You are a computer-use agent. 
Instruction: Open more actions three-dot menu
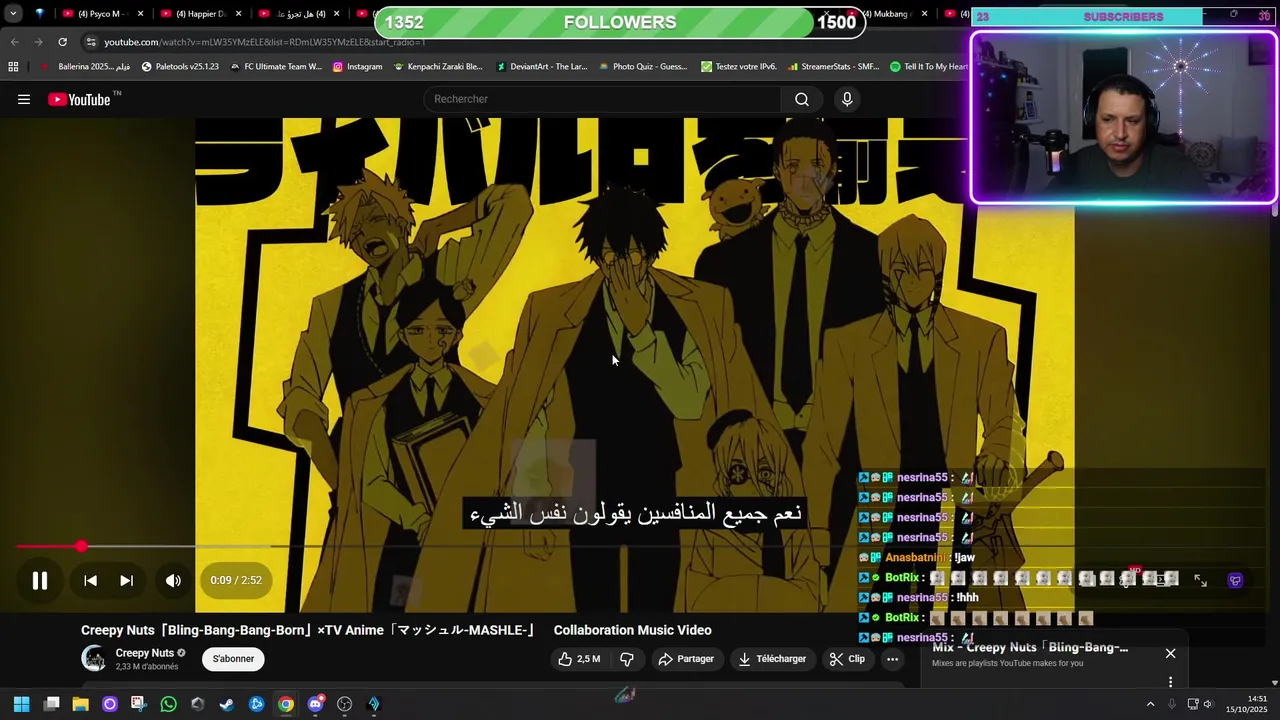892,659
